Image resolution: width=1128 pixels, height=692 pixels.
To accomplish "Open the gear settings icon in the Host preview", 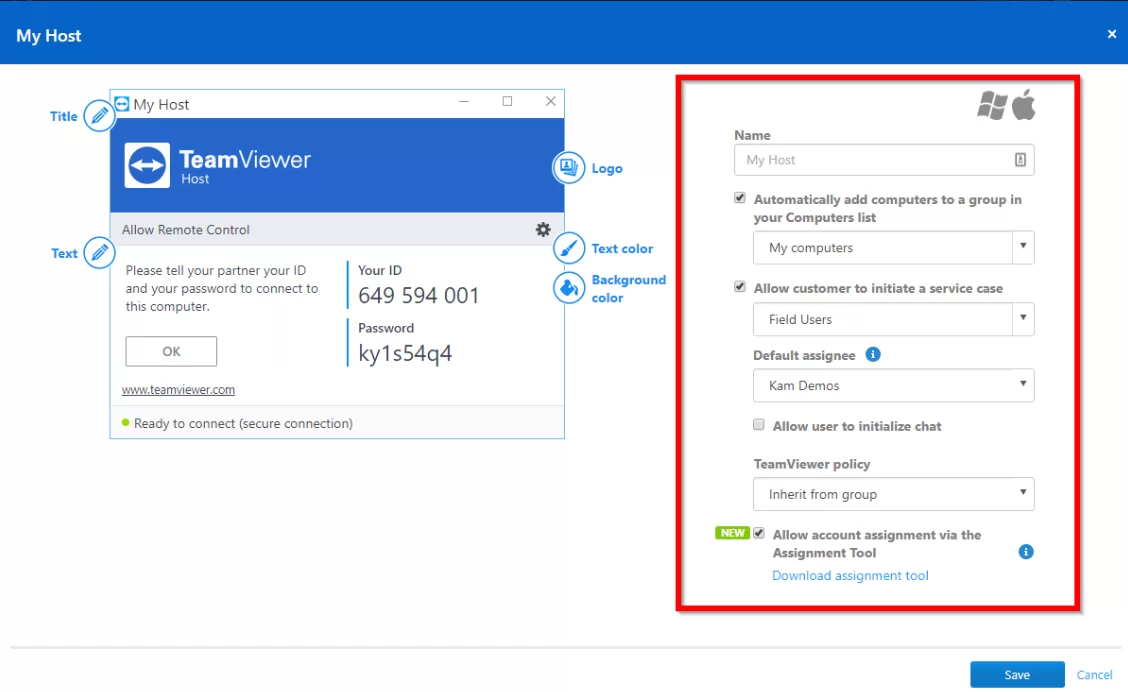I will (543, 229).
